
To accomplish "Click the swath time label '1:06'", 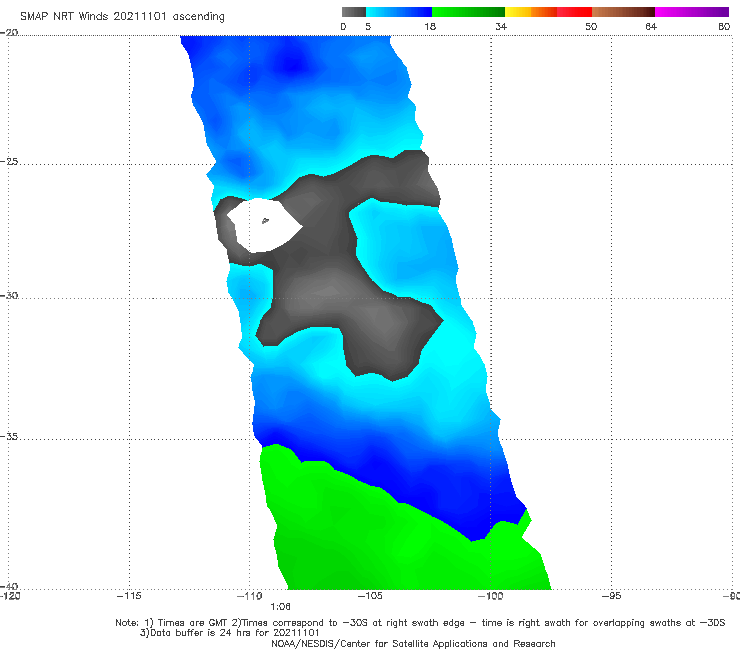I will click(x=280, y=607).
